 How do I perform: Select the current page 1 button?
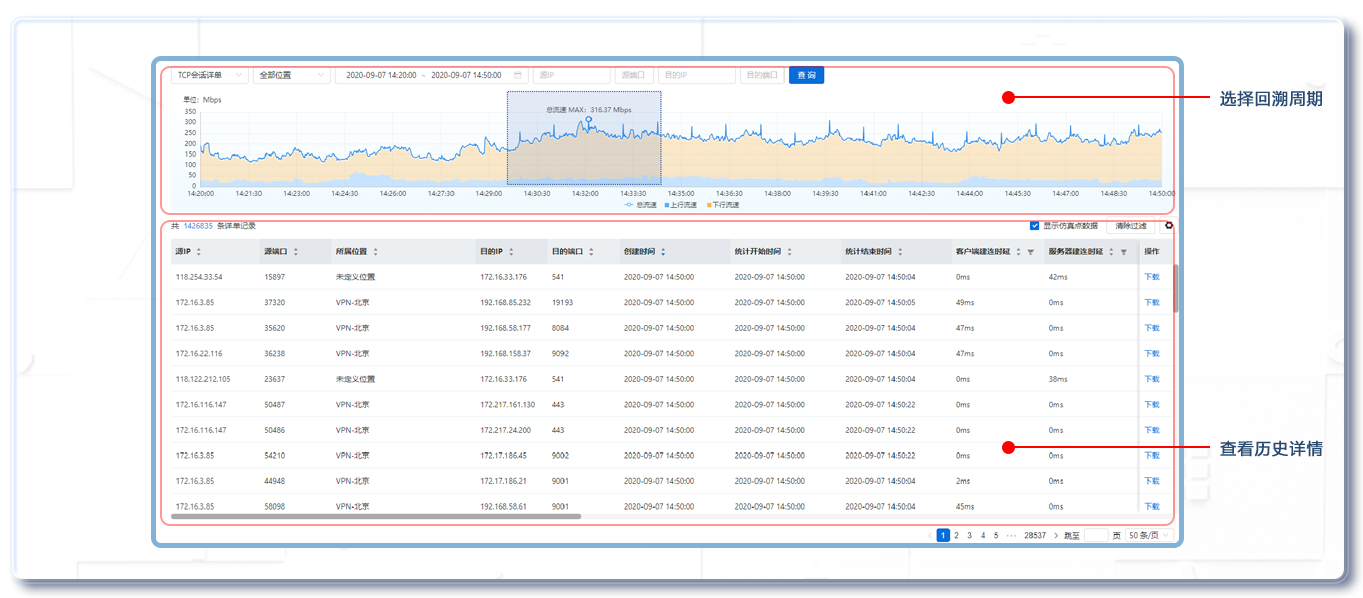click(x=943, y=536)
